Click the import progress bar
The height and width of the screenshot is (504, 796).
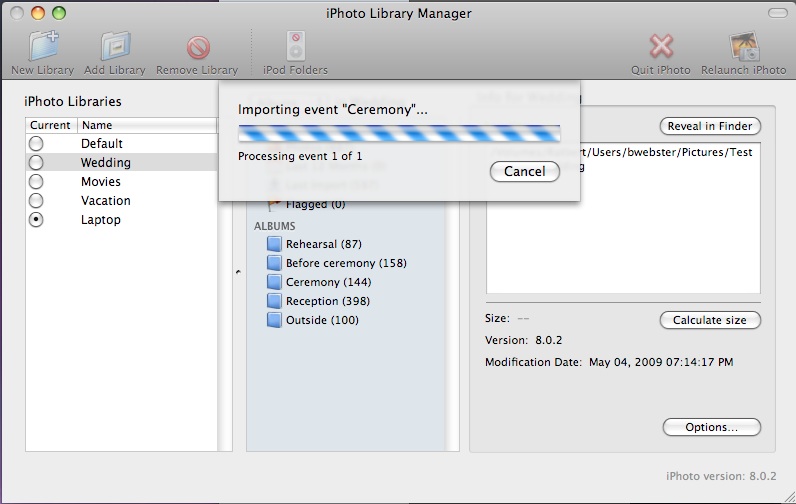(398, 134)
